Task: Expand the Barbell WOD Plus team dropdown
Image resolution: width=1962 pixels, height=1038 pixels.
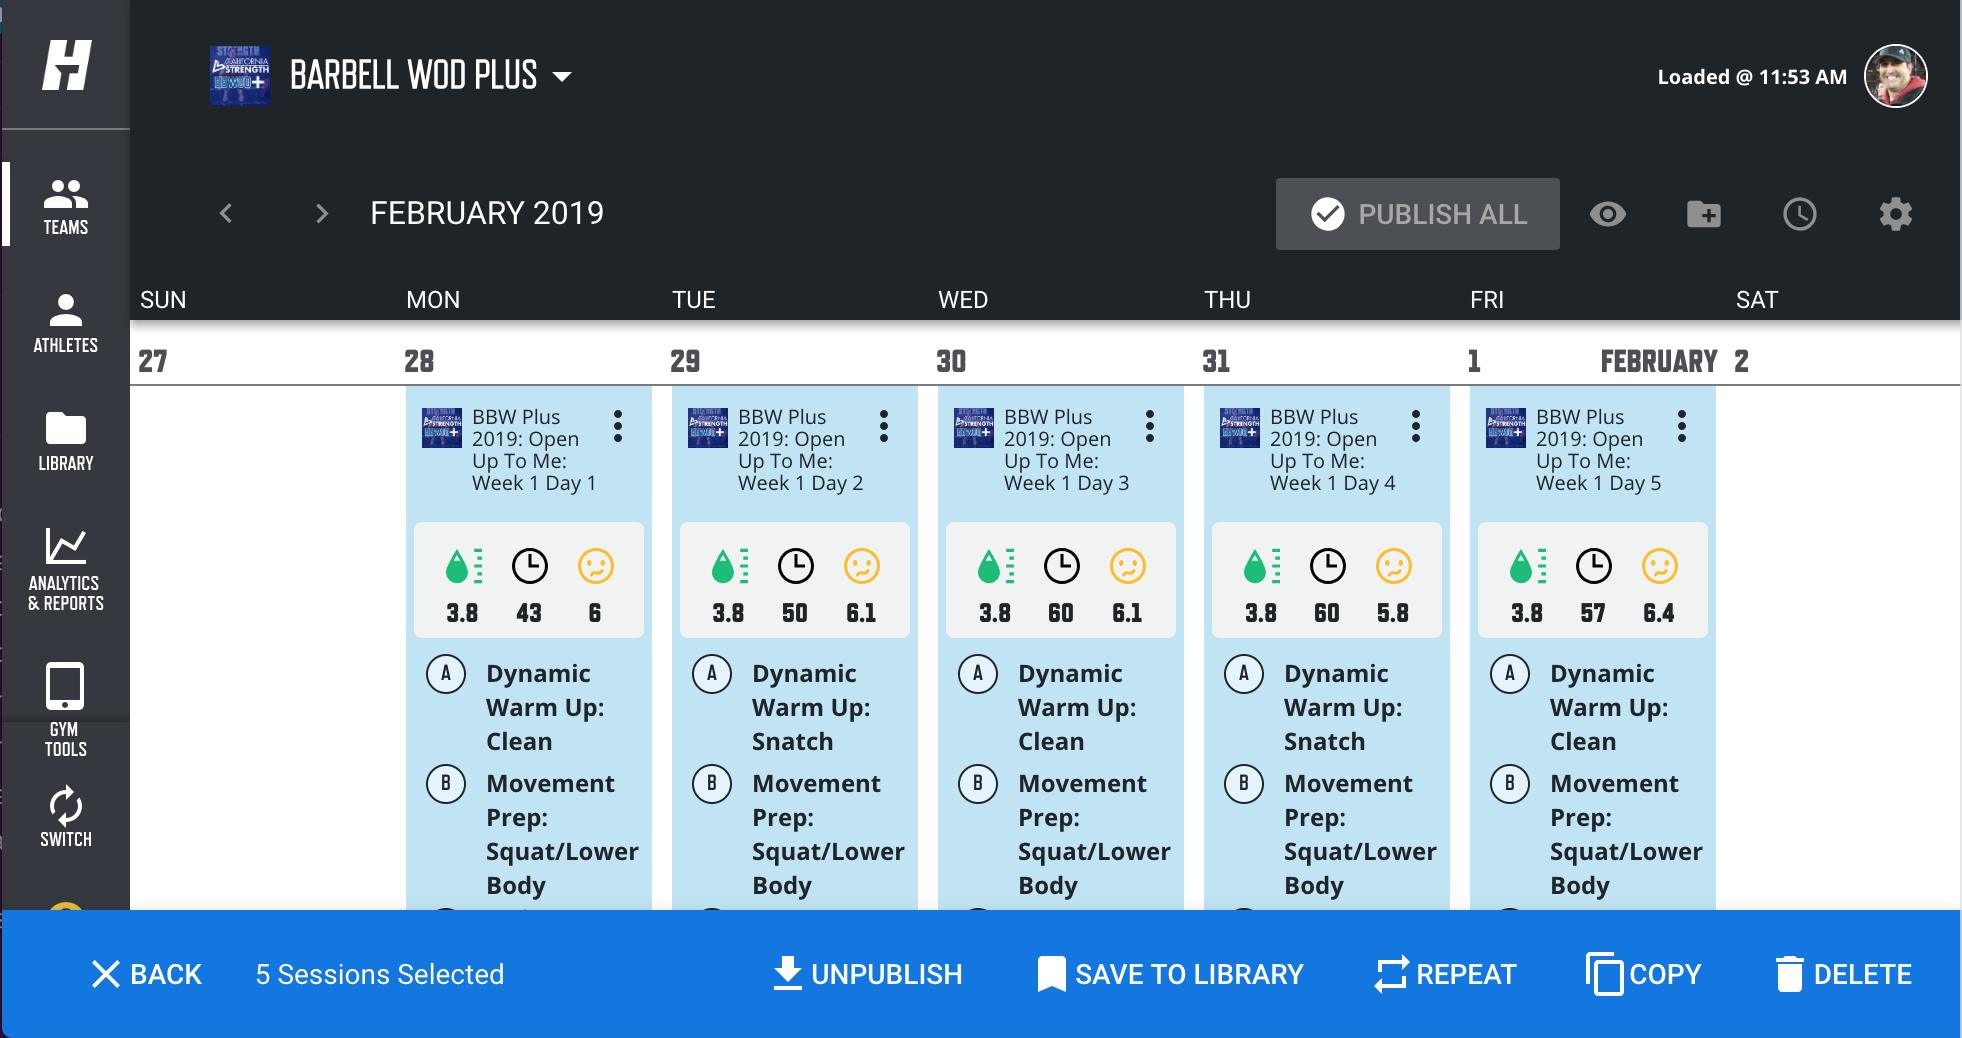Action: 563,77
